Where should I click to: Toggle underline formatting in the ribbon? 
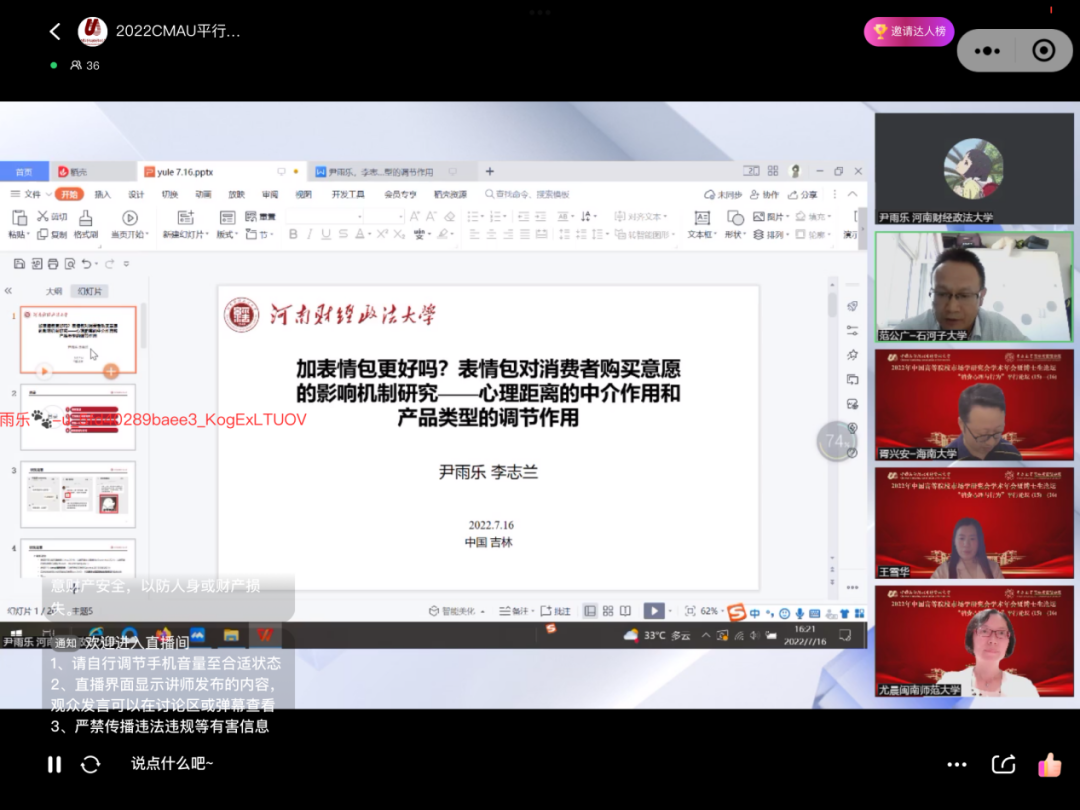point(326,234)
